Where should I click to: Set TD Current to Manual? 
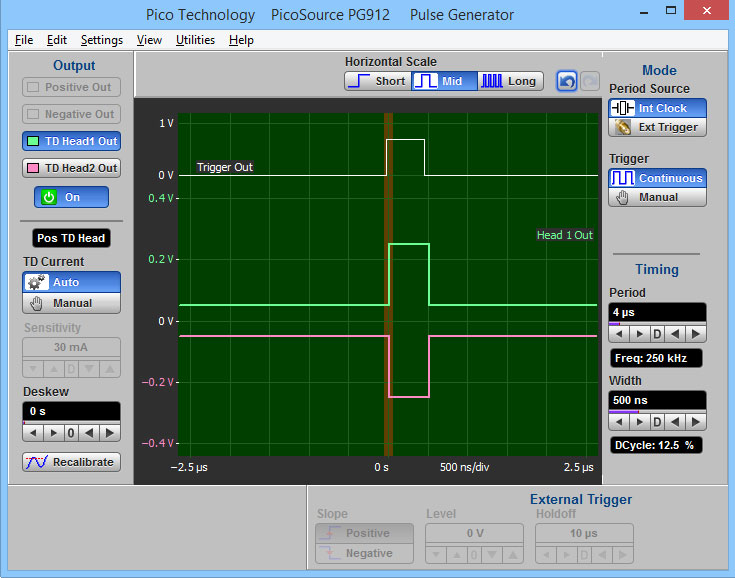click(71, 302)
